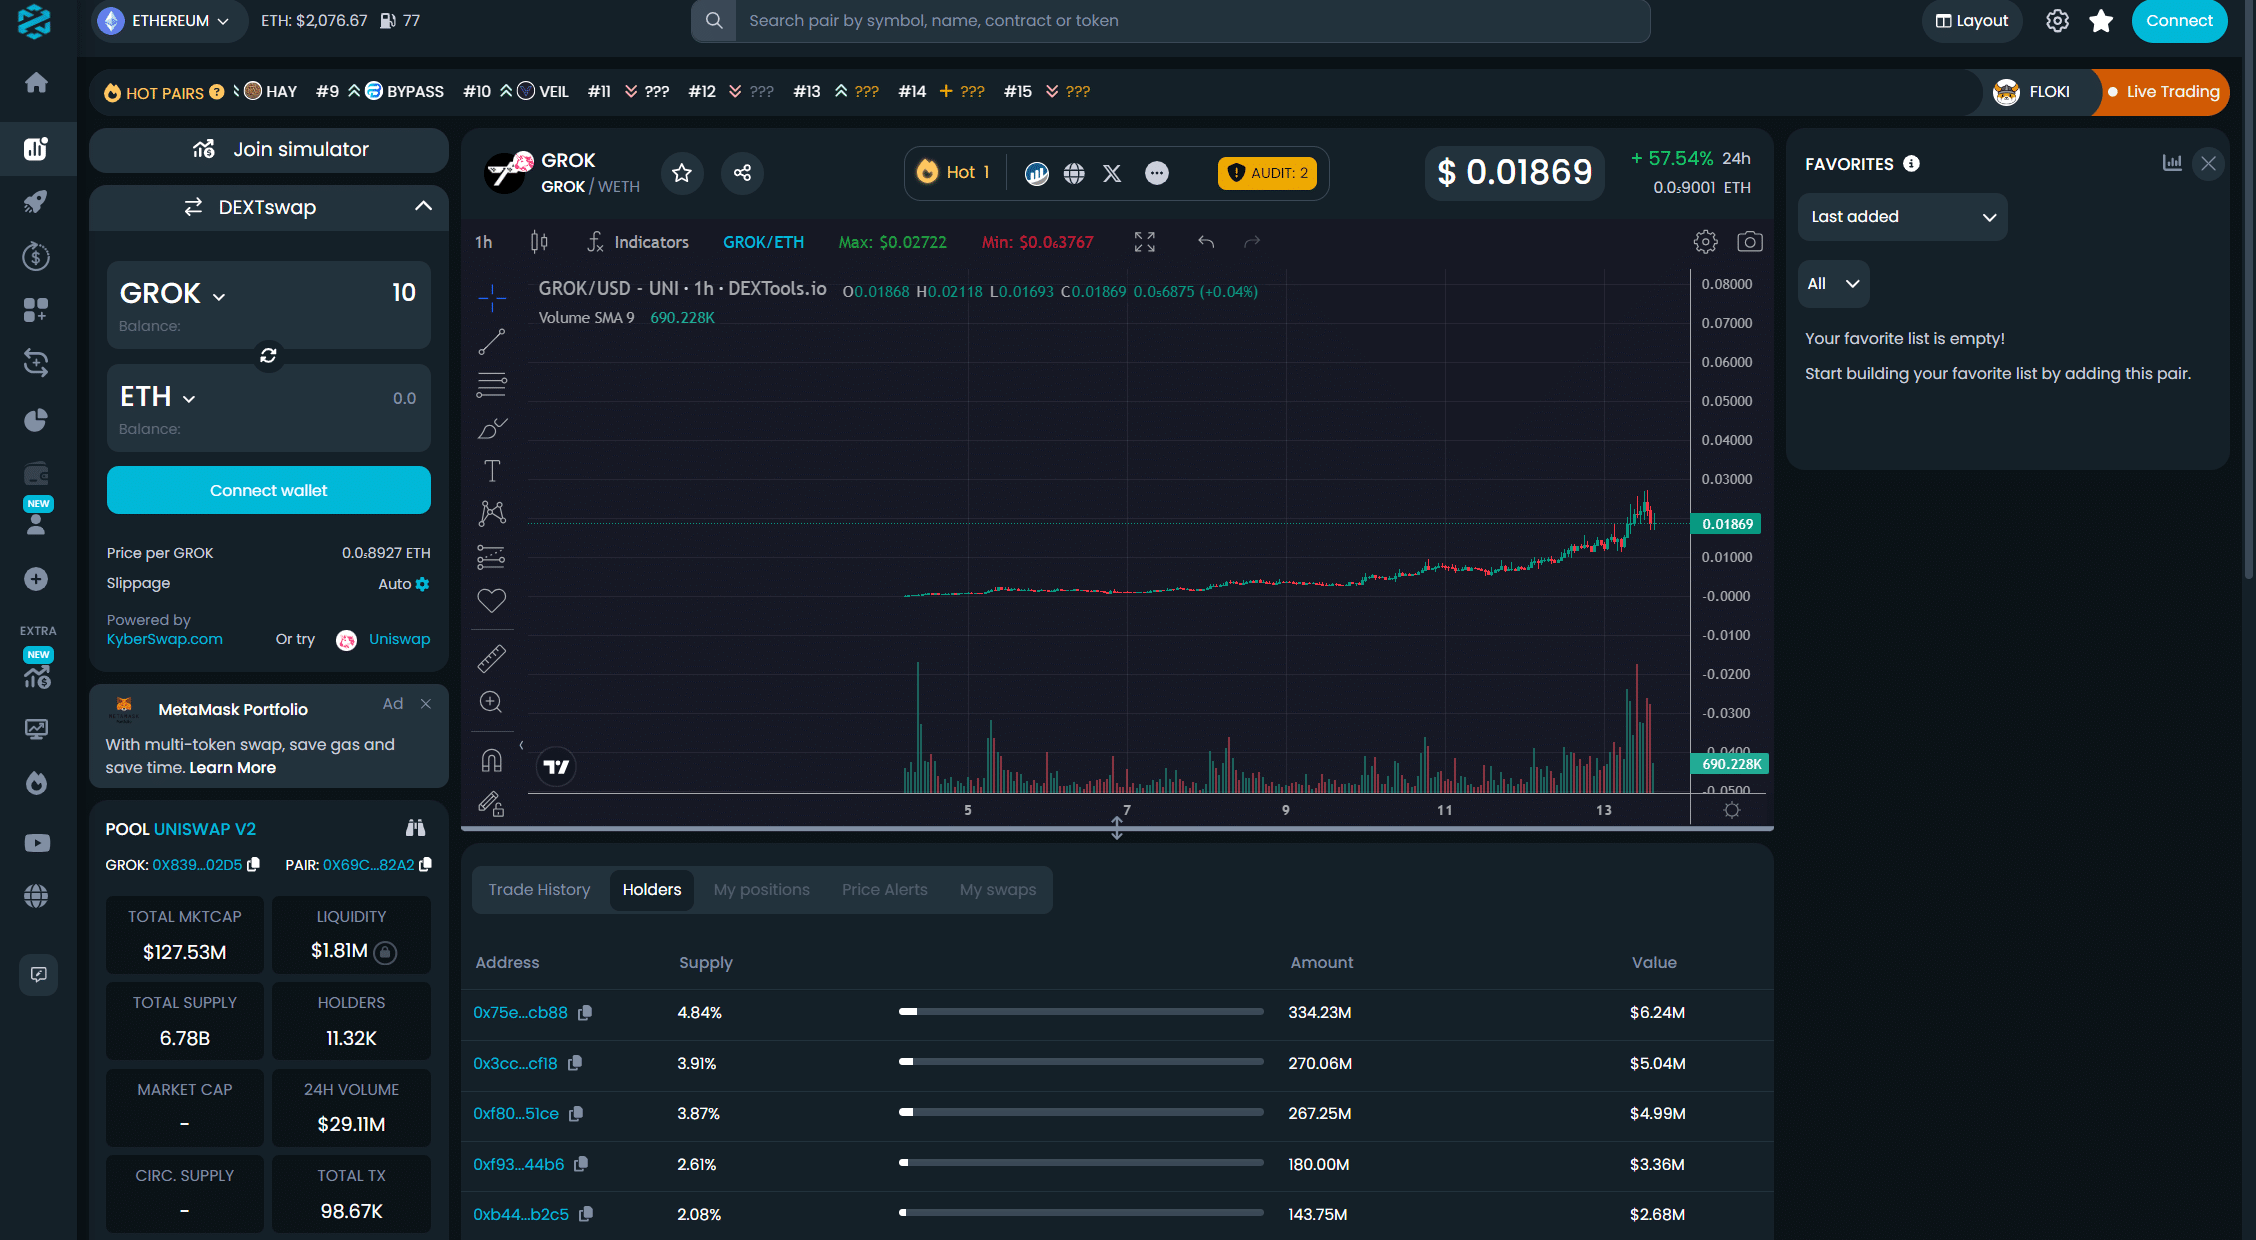Open pool explorer binoculars icon
Viewport: 2256px width, 1240px height.
click(x=415, y=828)
